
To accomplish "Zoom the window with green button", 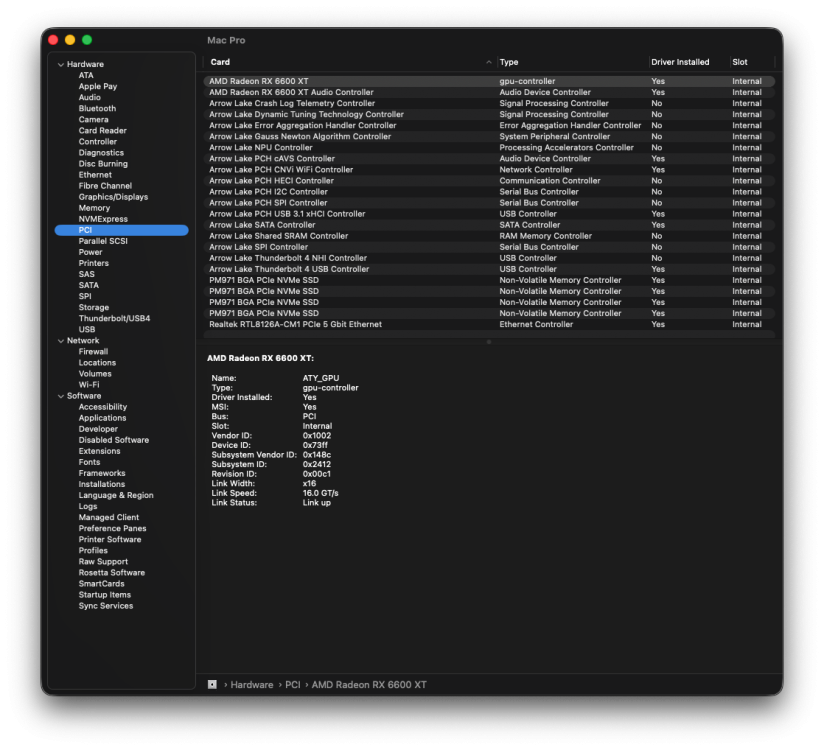I will pyautogui.click(x=87, y=40).
